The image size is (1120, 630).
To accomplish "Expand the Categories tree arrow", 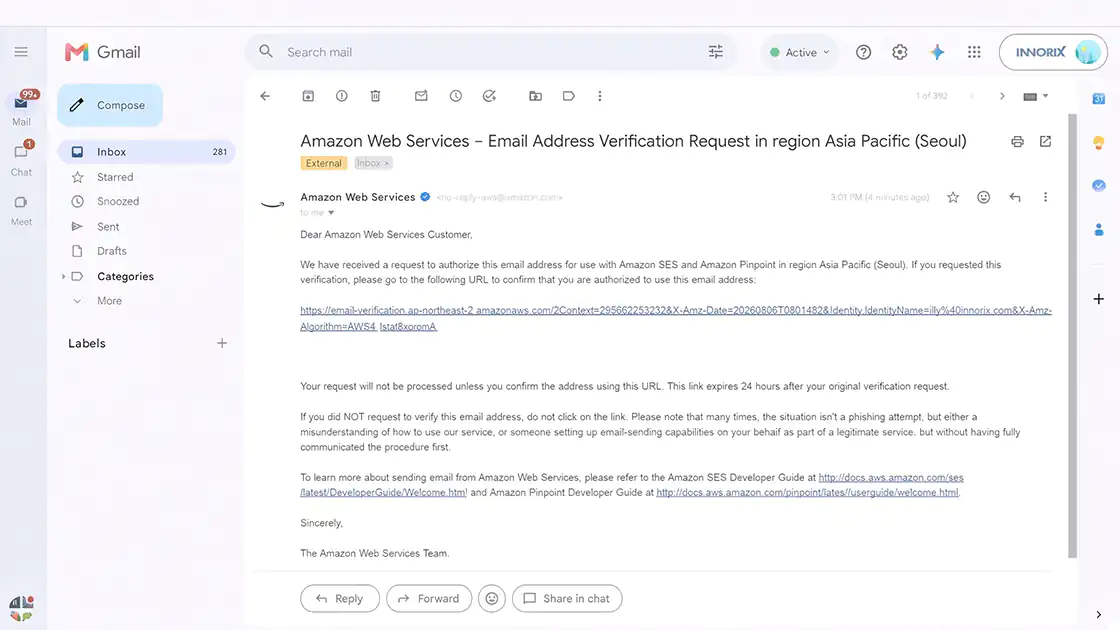I will click(x=63, y=276).
